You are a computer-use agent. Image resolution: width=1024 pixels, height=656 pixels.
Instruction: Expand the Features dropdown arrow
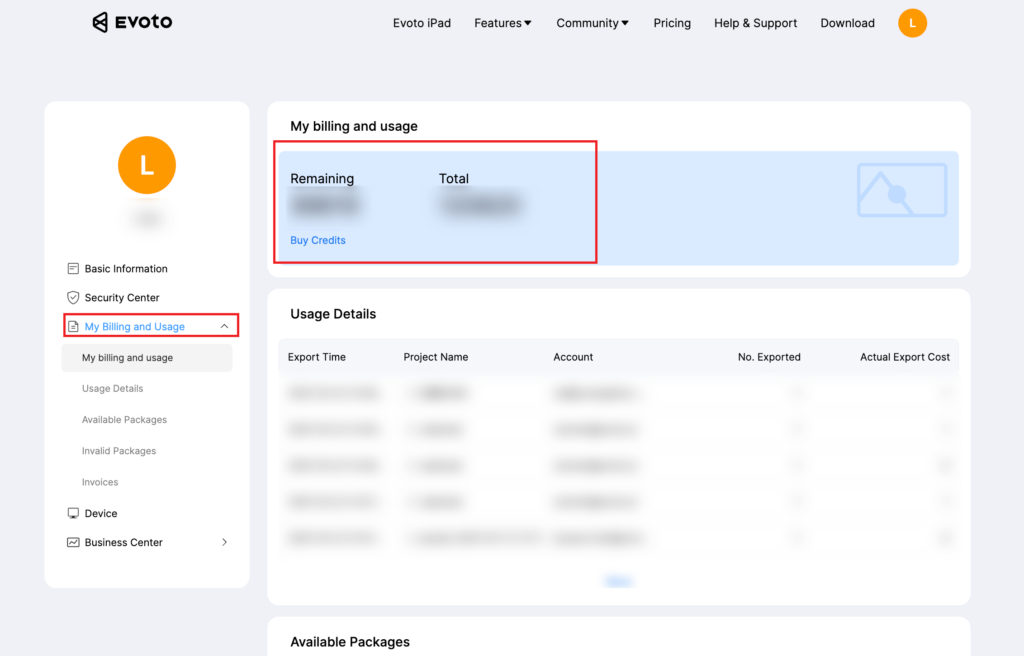click(x=528, y=23)
